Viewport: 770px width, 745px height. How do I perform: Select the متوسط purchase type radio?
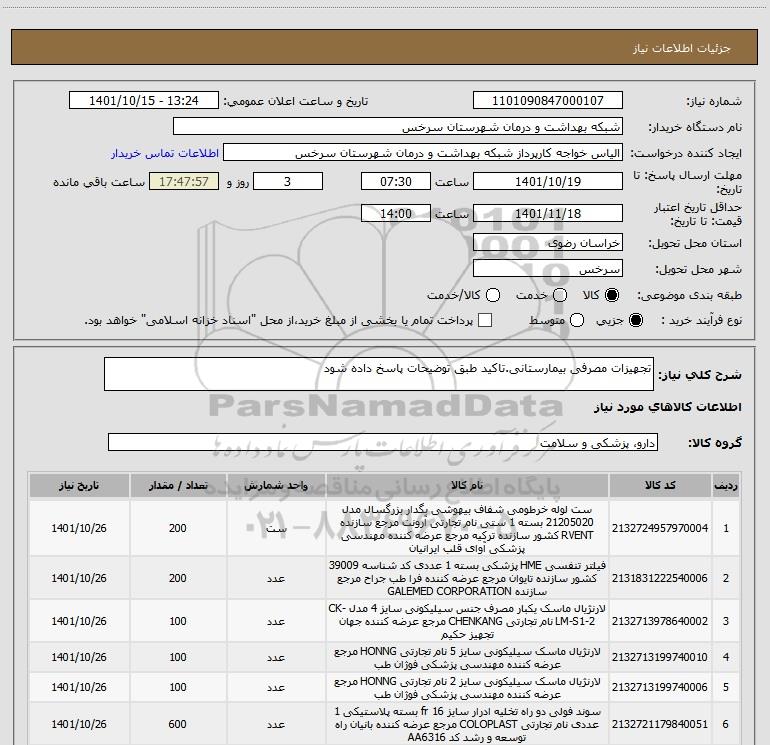[577, 320]
